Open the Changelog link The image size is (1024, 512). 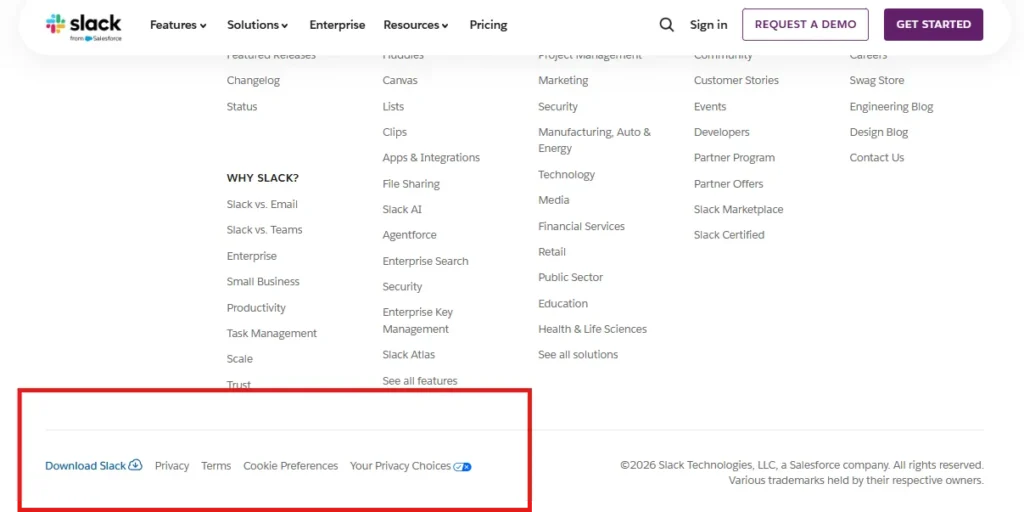[253, 80]
